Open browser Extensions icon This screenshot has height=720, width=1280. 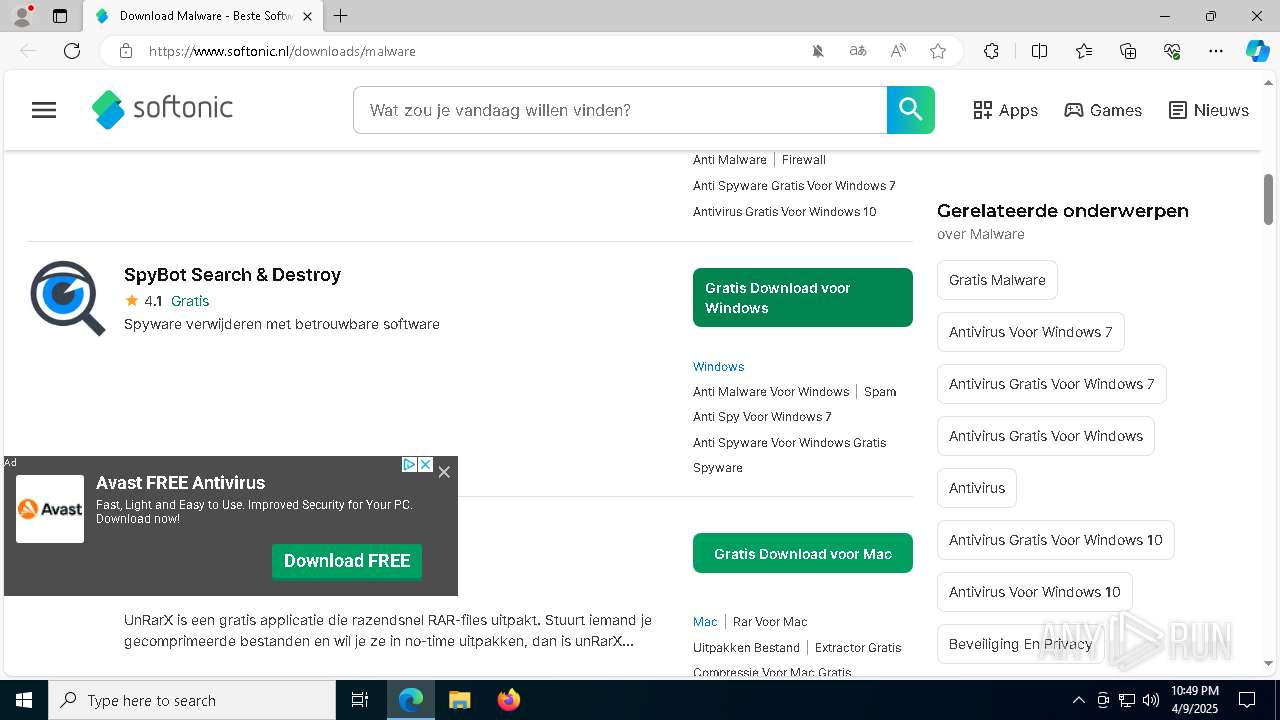click(991, 51)
